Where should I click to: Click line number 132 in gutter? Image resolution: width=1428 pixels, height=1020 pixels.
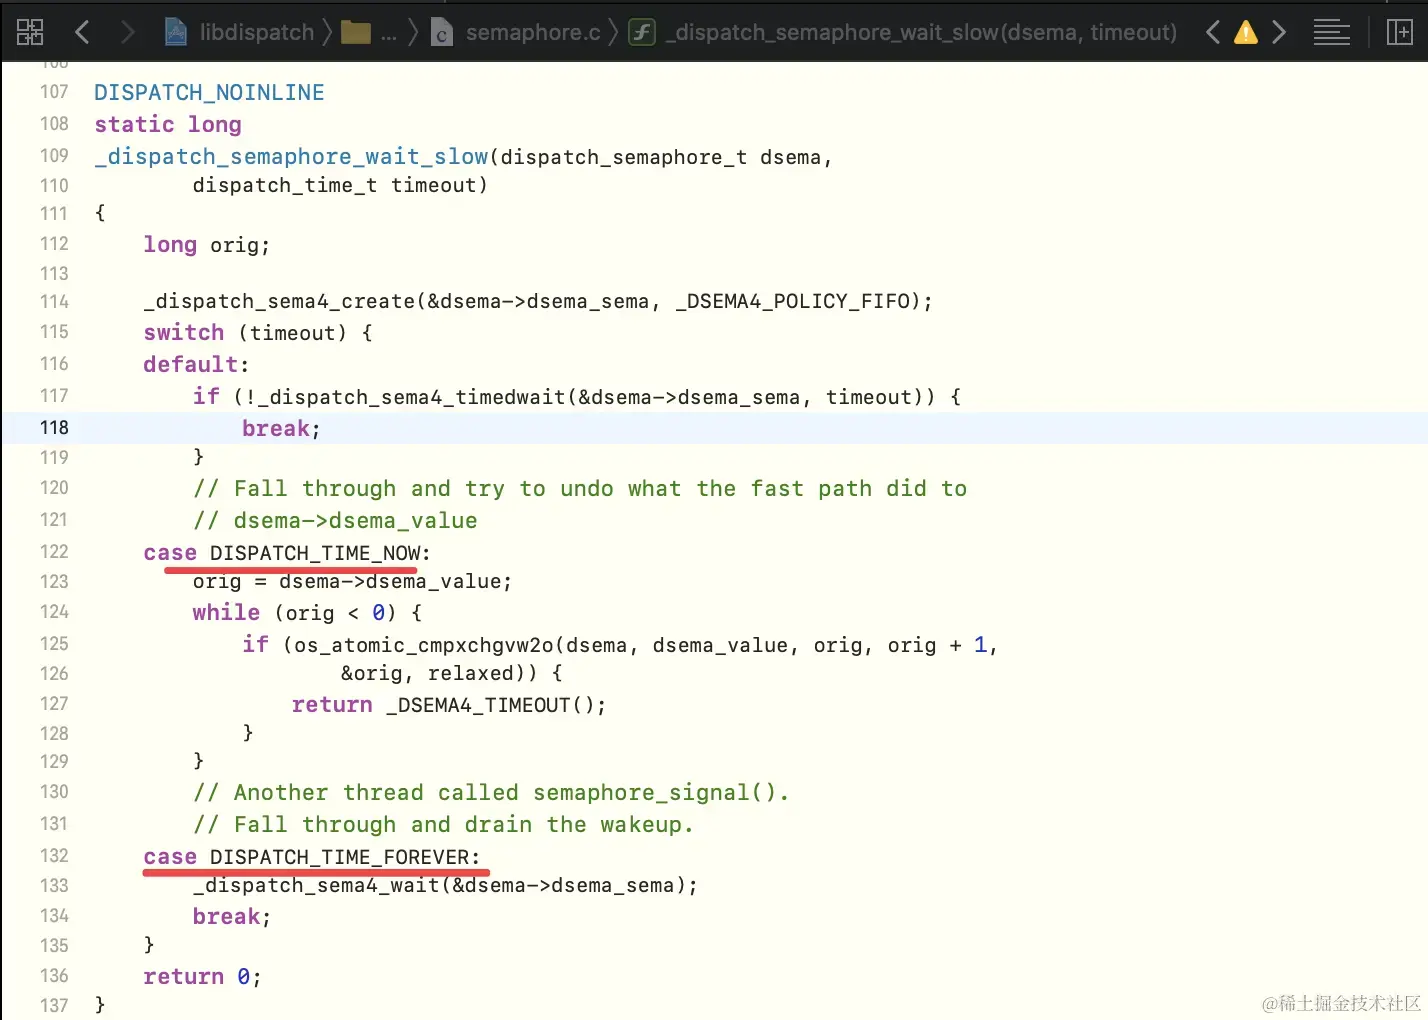coord(54,856)
